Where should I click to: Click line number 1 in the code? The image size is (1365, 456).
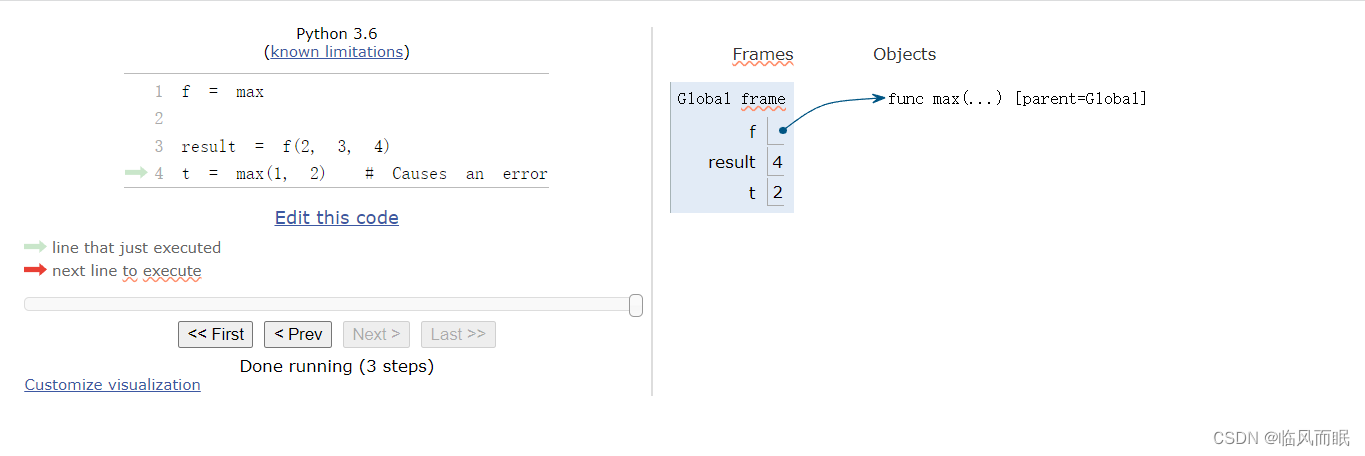pyautogui.click(x=158, y=92)
